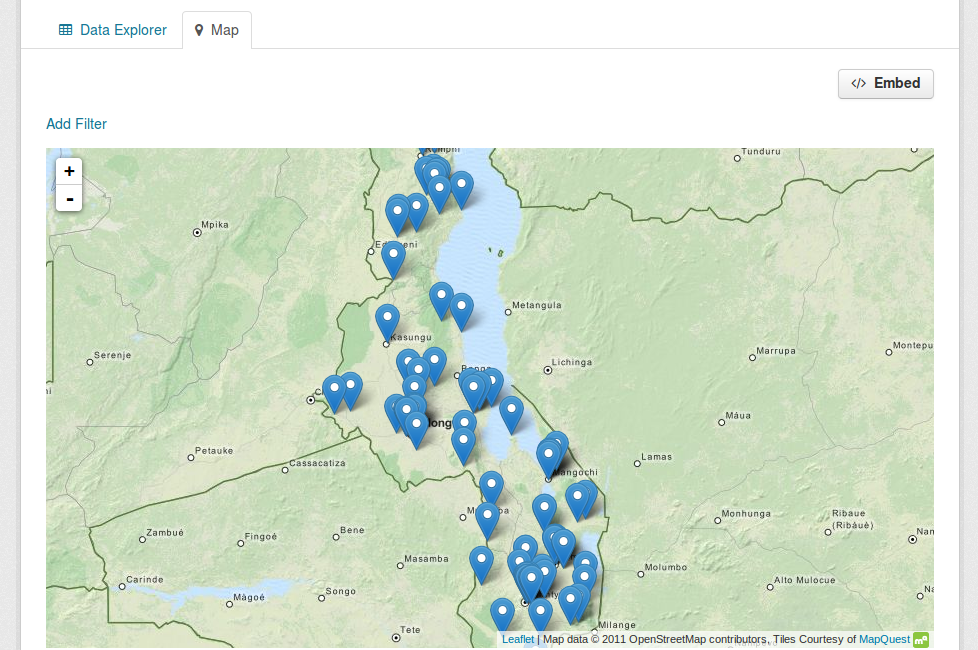This screenshot has height=650, width=978.
Task: Click the Milange town label
Action: point(617,624)
